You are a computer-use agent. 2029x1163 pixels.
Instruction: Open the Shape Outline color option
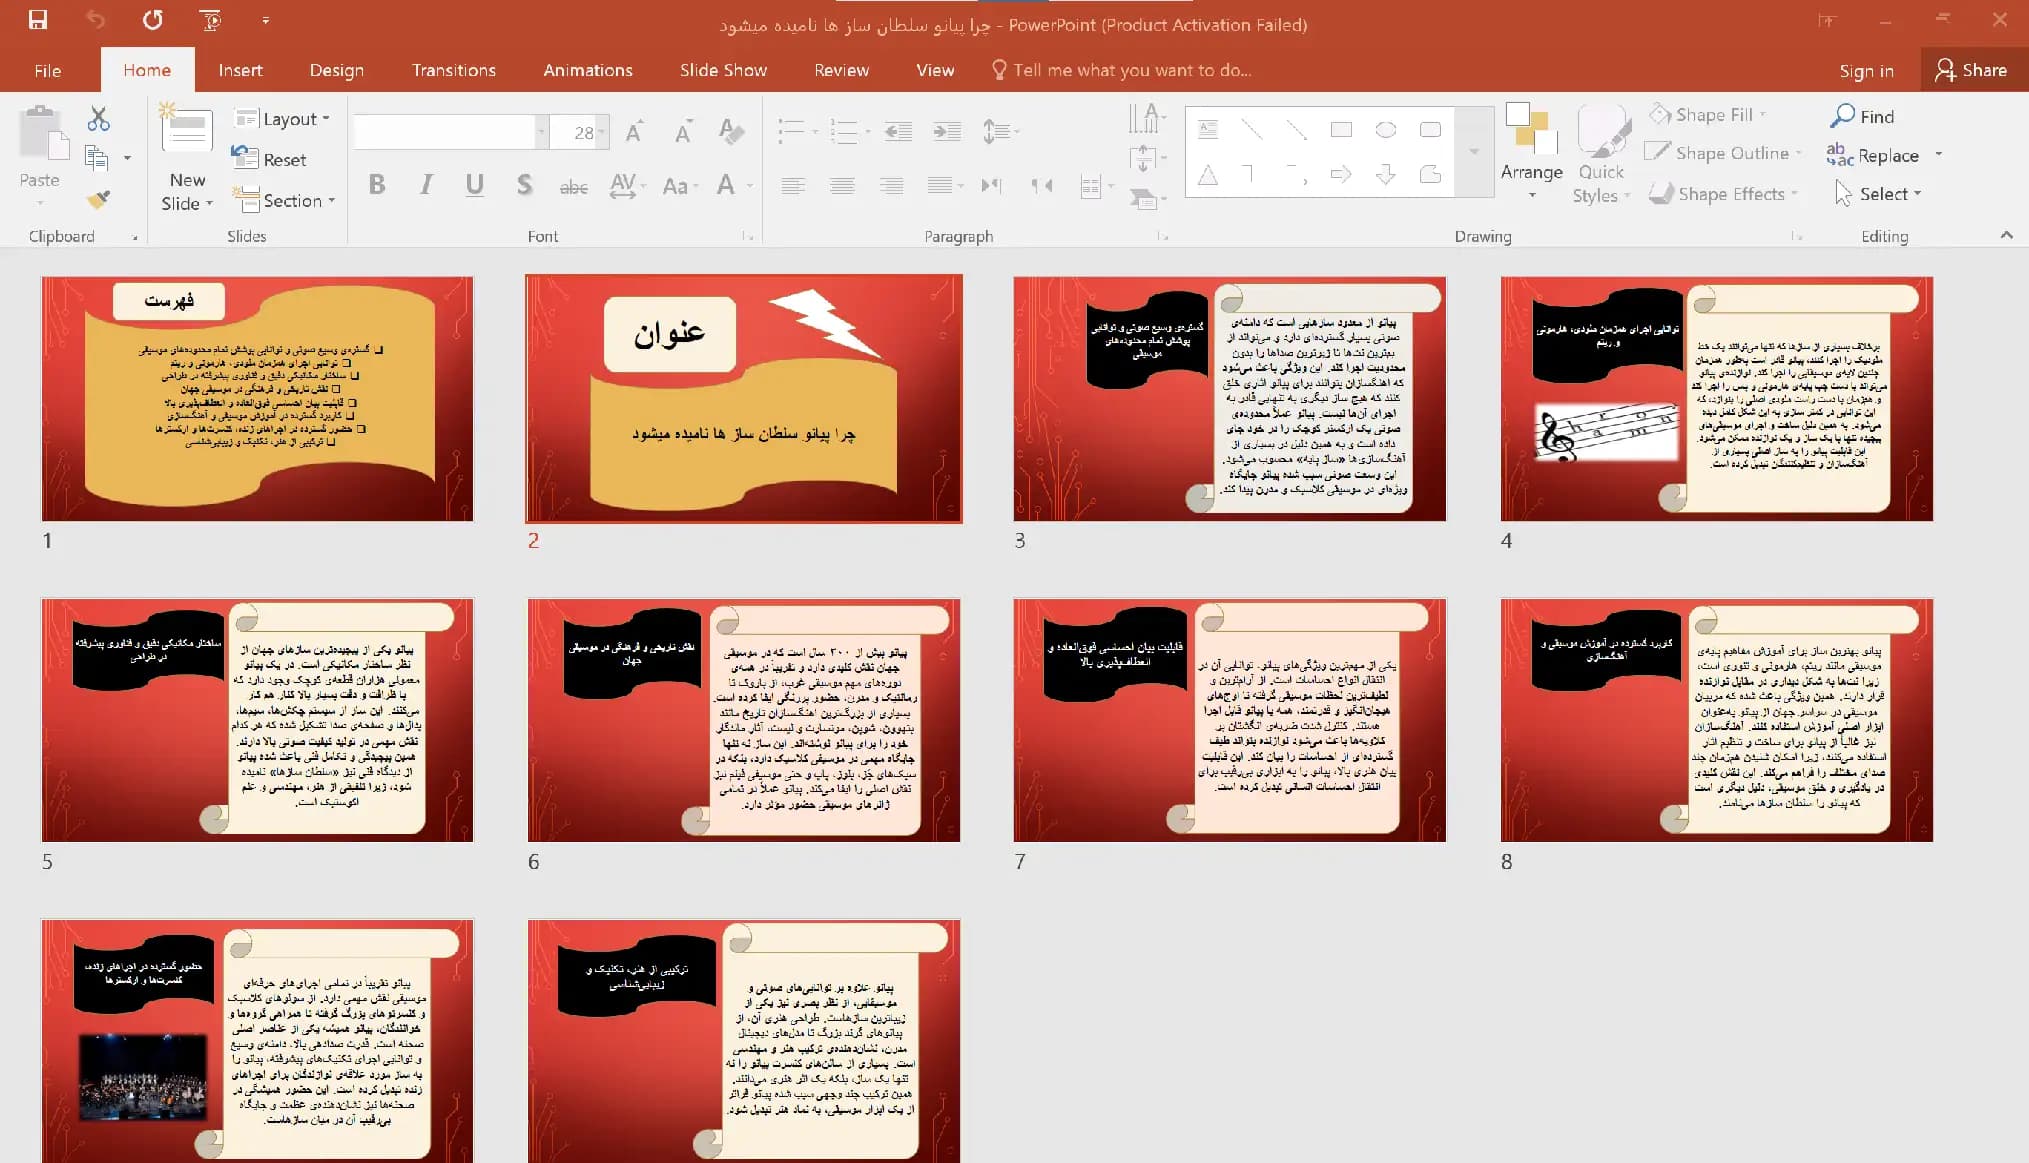(1722, 153)
